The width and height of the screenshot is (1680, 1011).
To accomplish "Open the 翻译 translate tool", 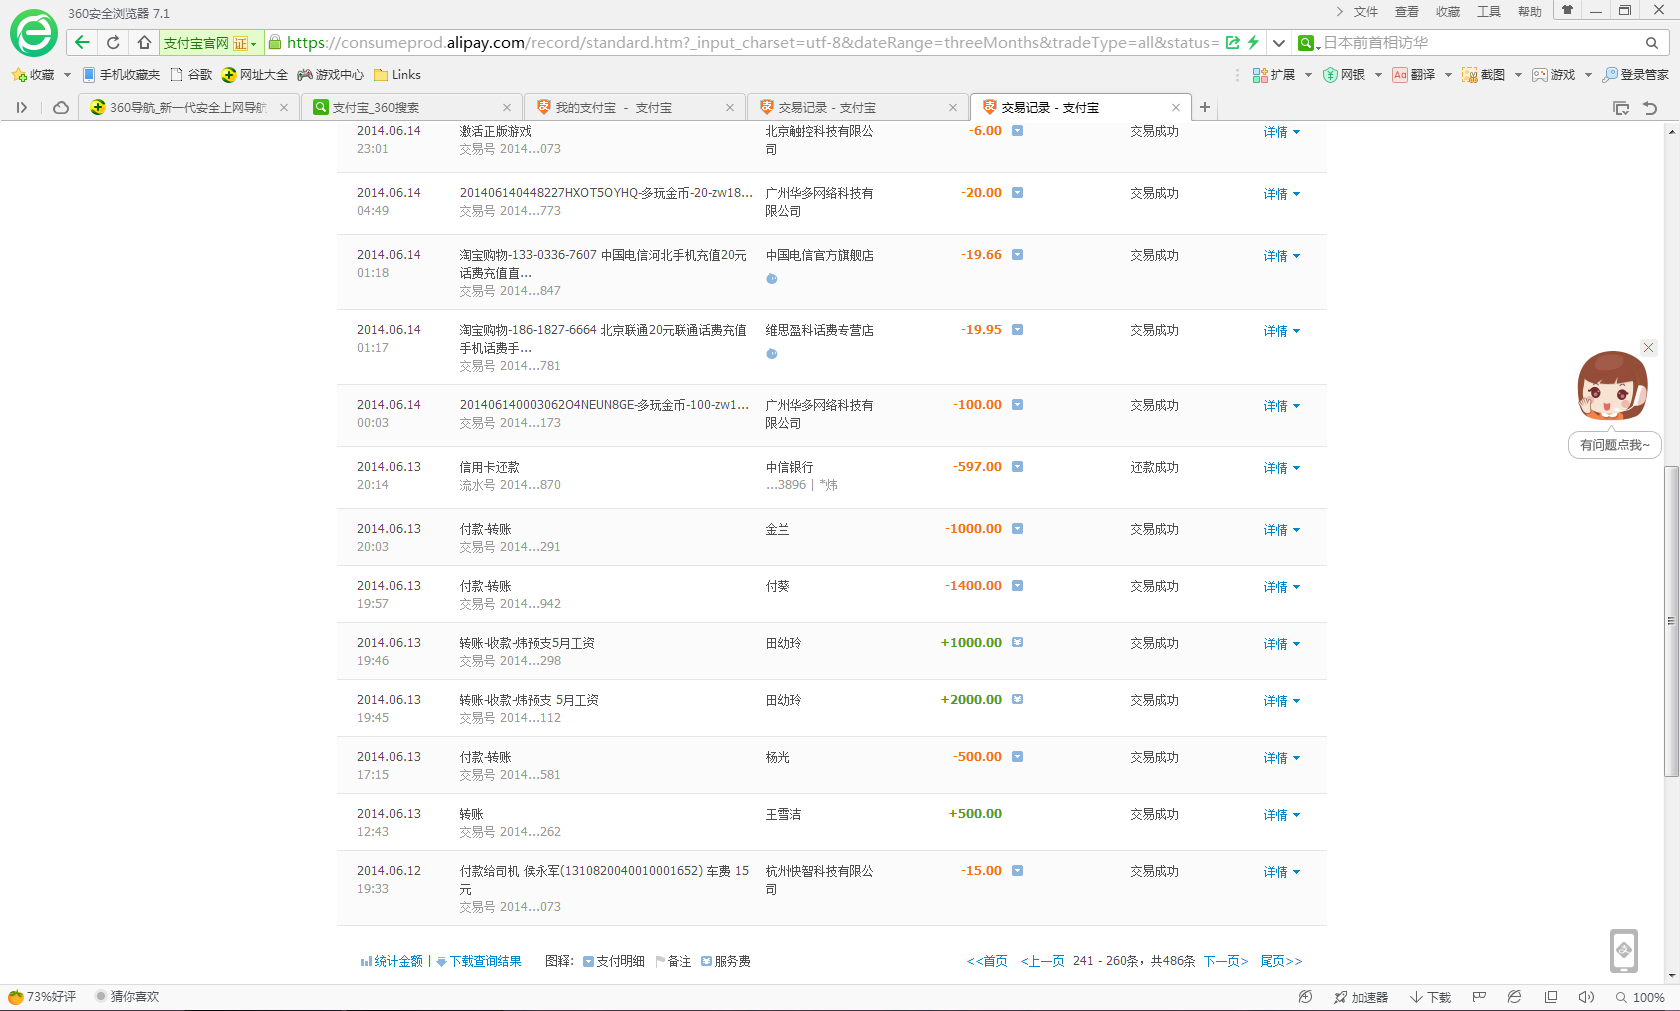I will click(x=1414, y=75).
